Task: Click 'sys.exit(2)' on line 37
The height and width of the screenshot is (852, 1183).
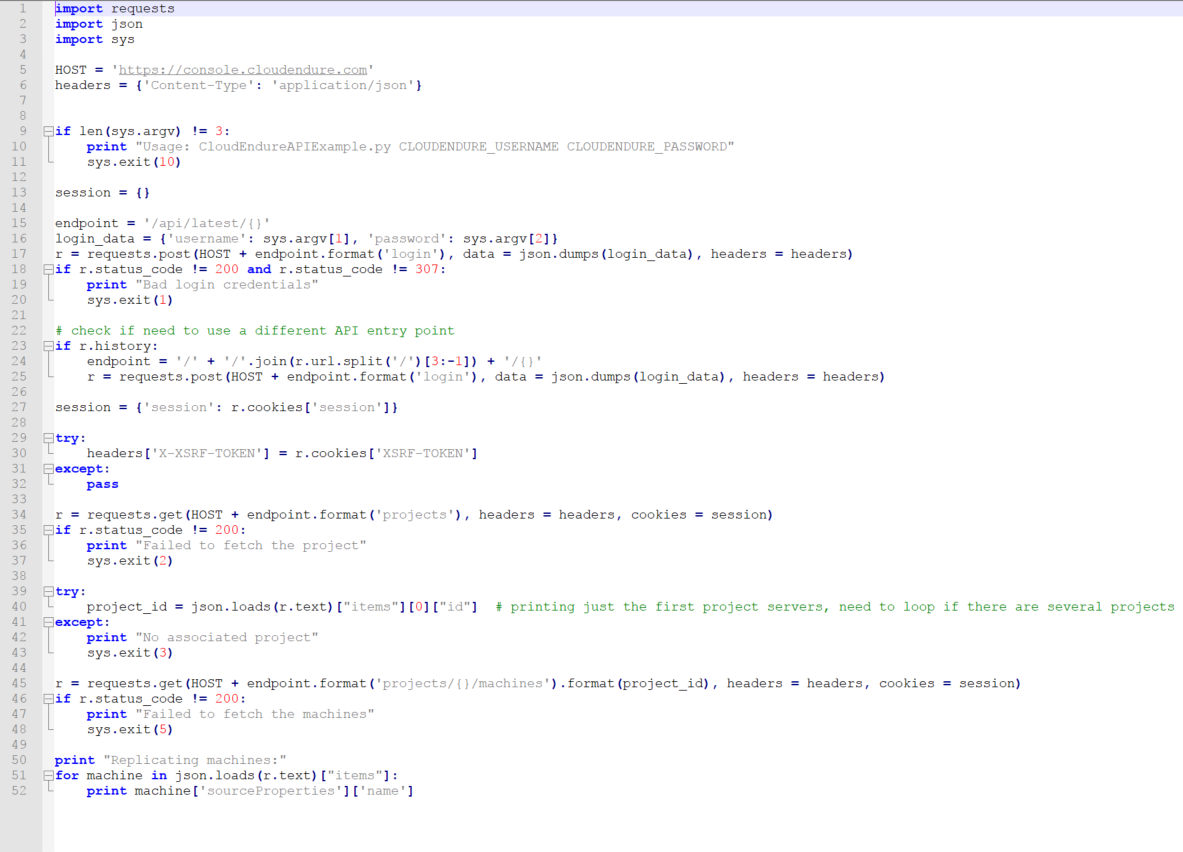Action: pyautogui.click(x=130, y=561)
